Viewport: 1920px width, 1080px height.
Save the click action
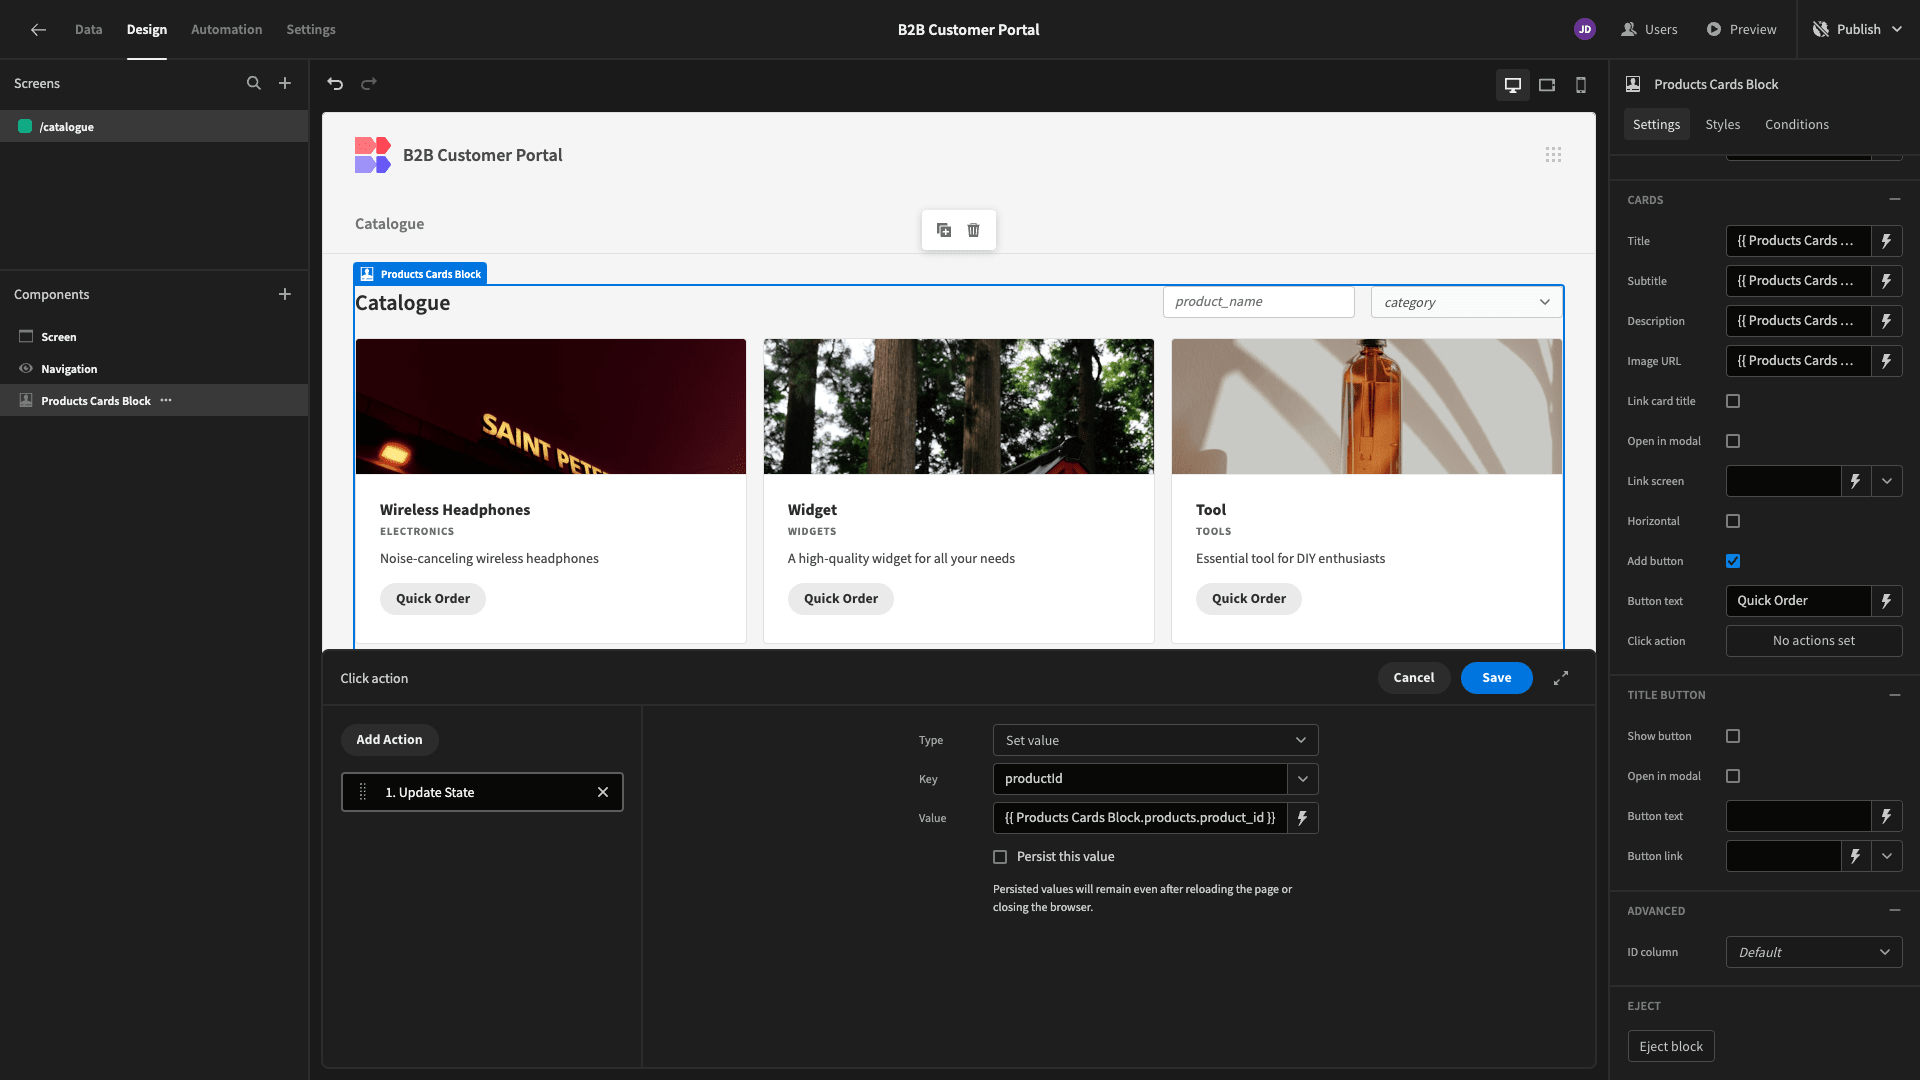tap(1496, 678)
